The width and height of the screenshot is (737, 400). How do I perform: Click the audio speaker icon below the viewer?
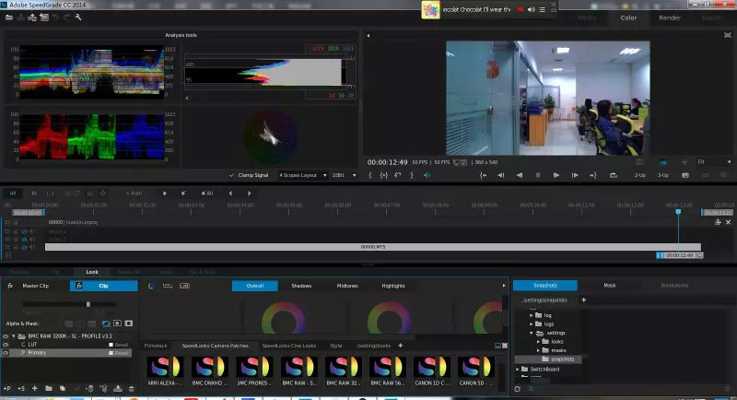coord(428,175)
